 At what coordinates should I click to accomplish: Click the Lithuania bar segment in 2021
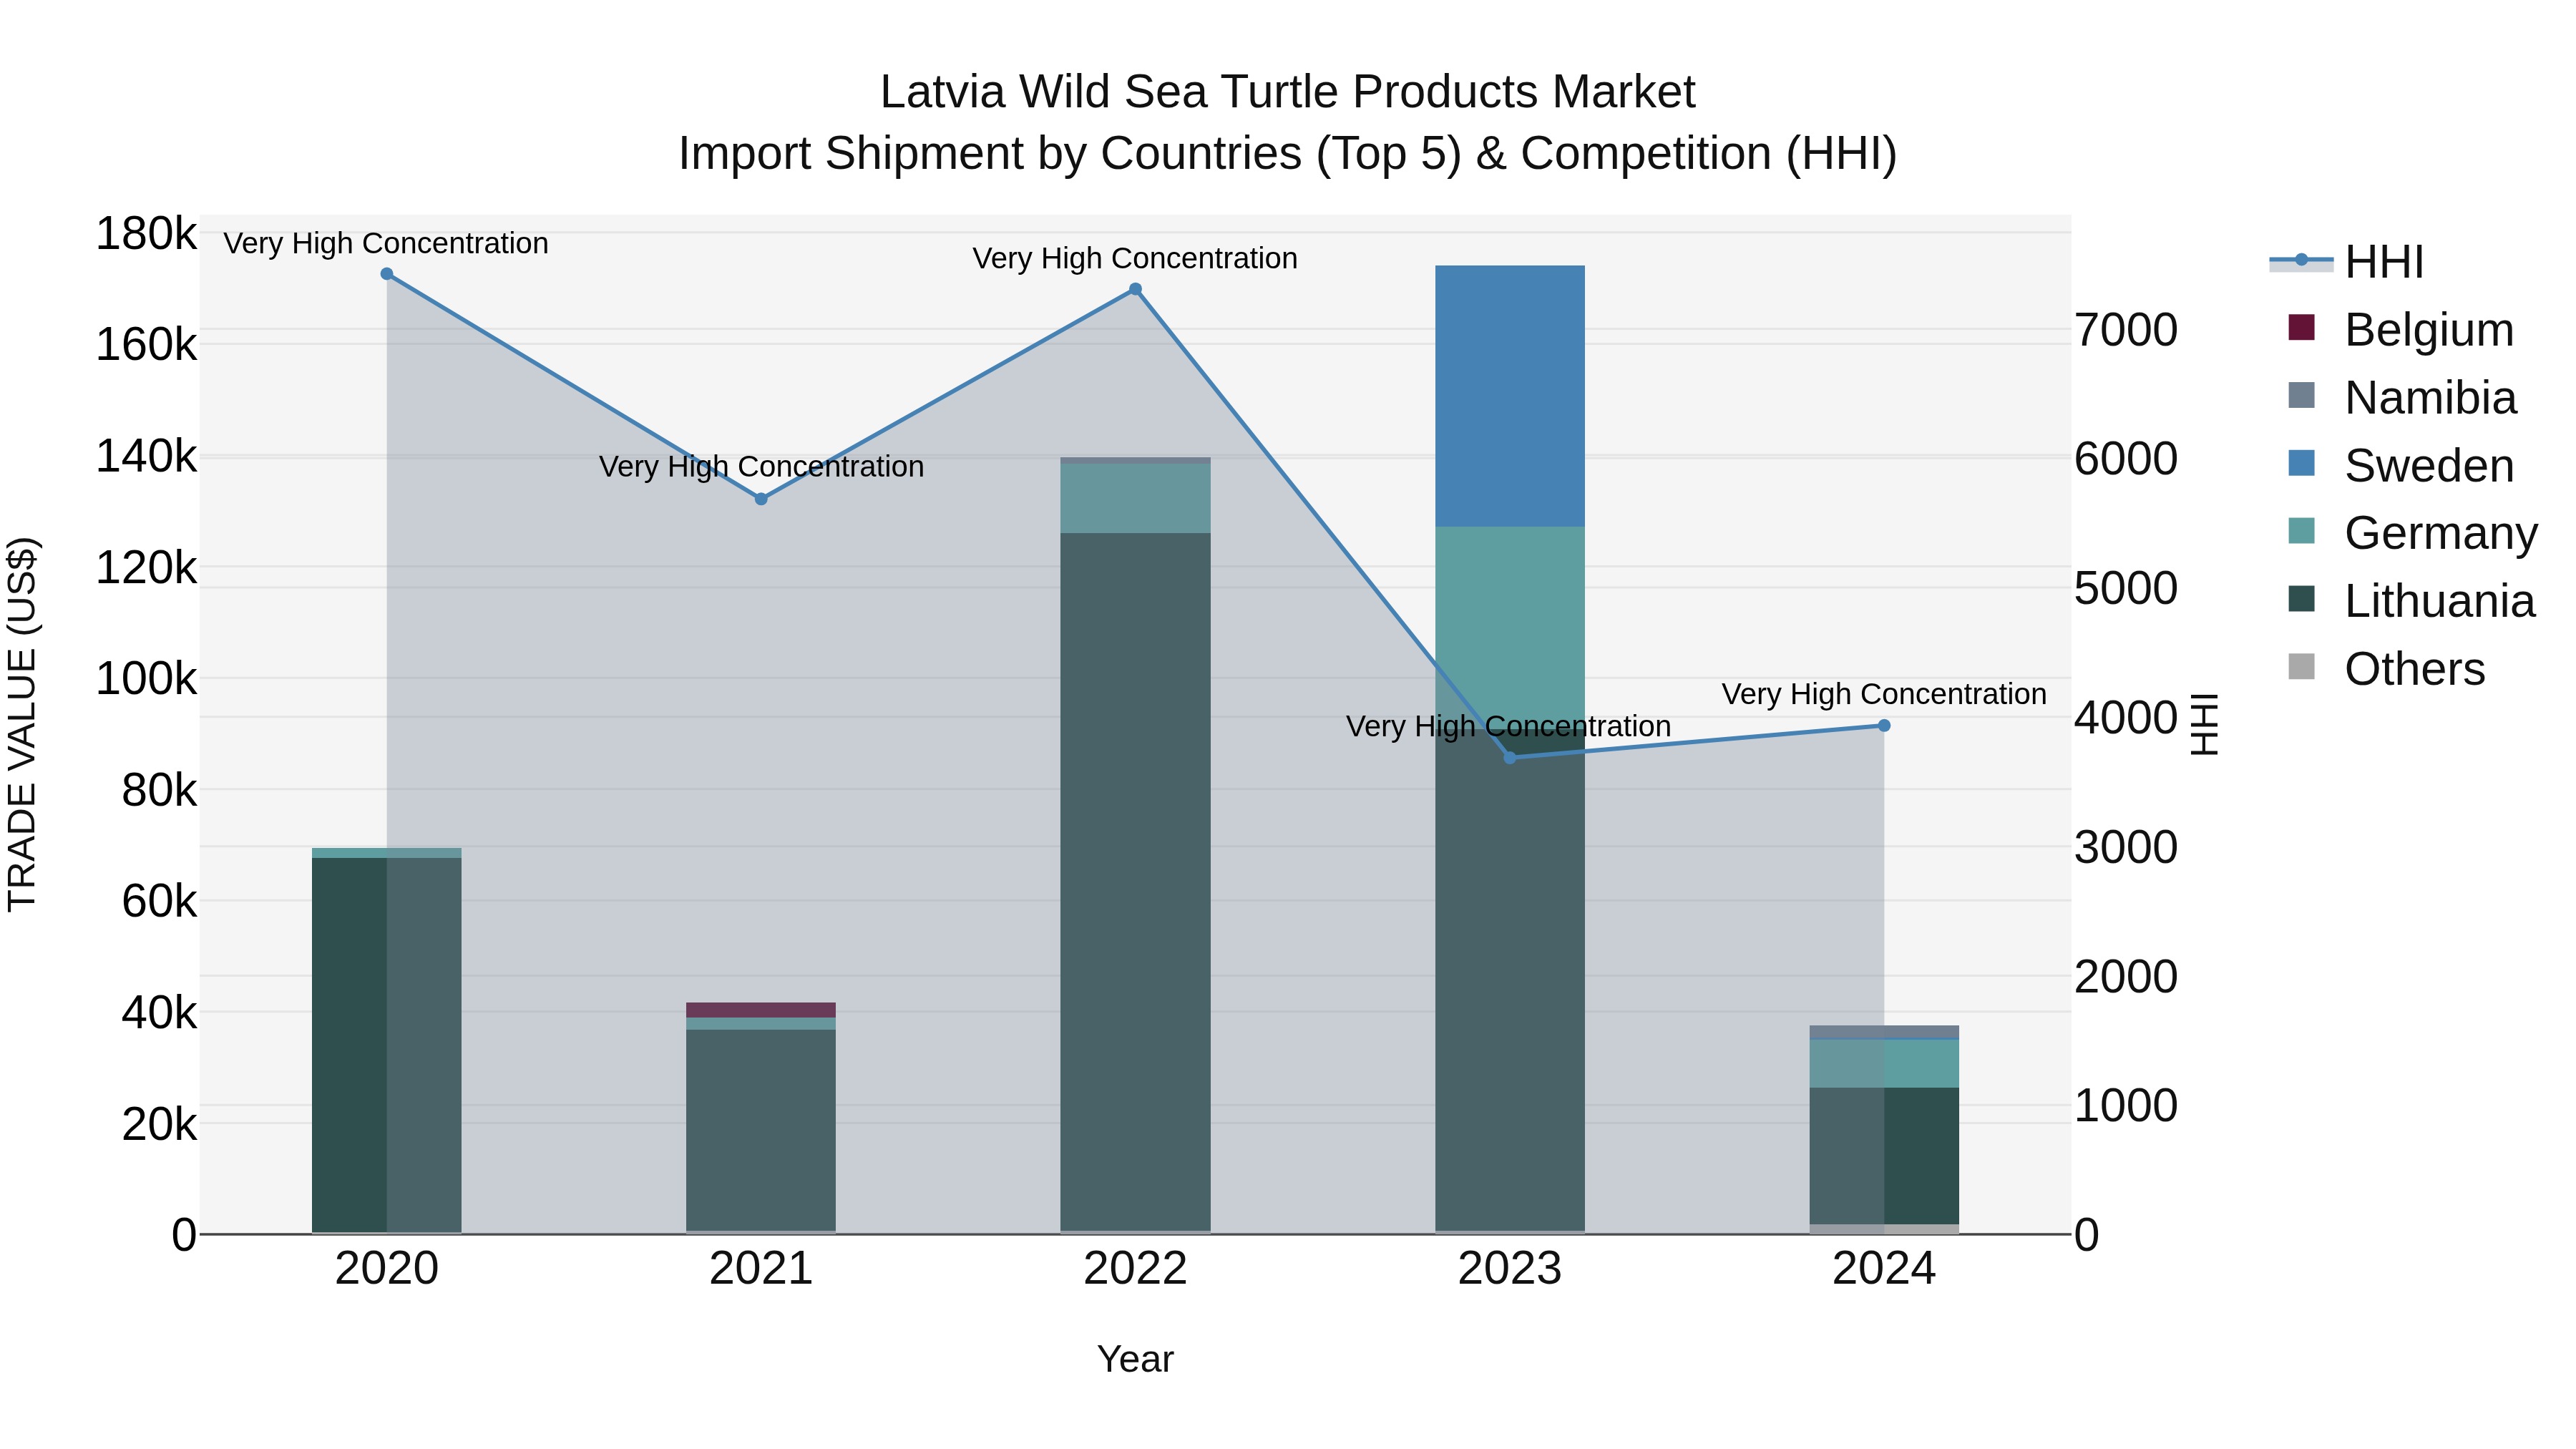pyautogui.click(x=761, y=1130)
